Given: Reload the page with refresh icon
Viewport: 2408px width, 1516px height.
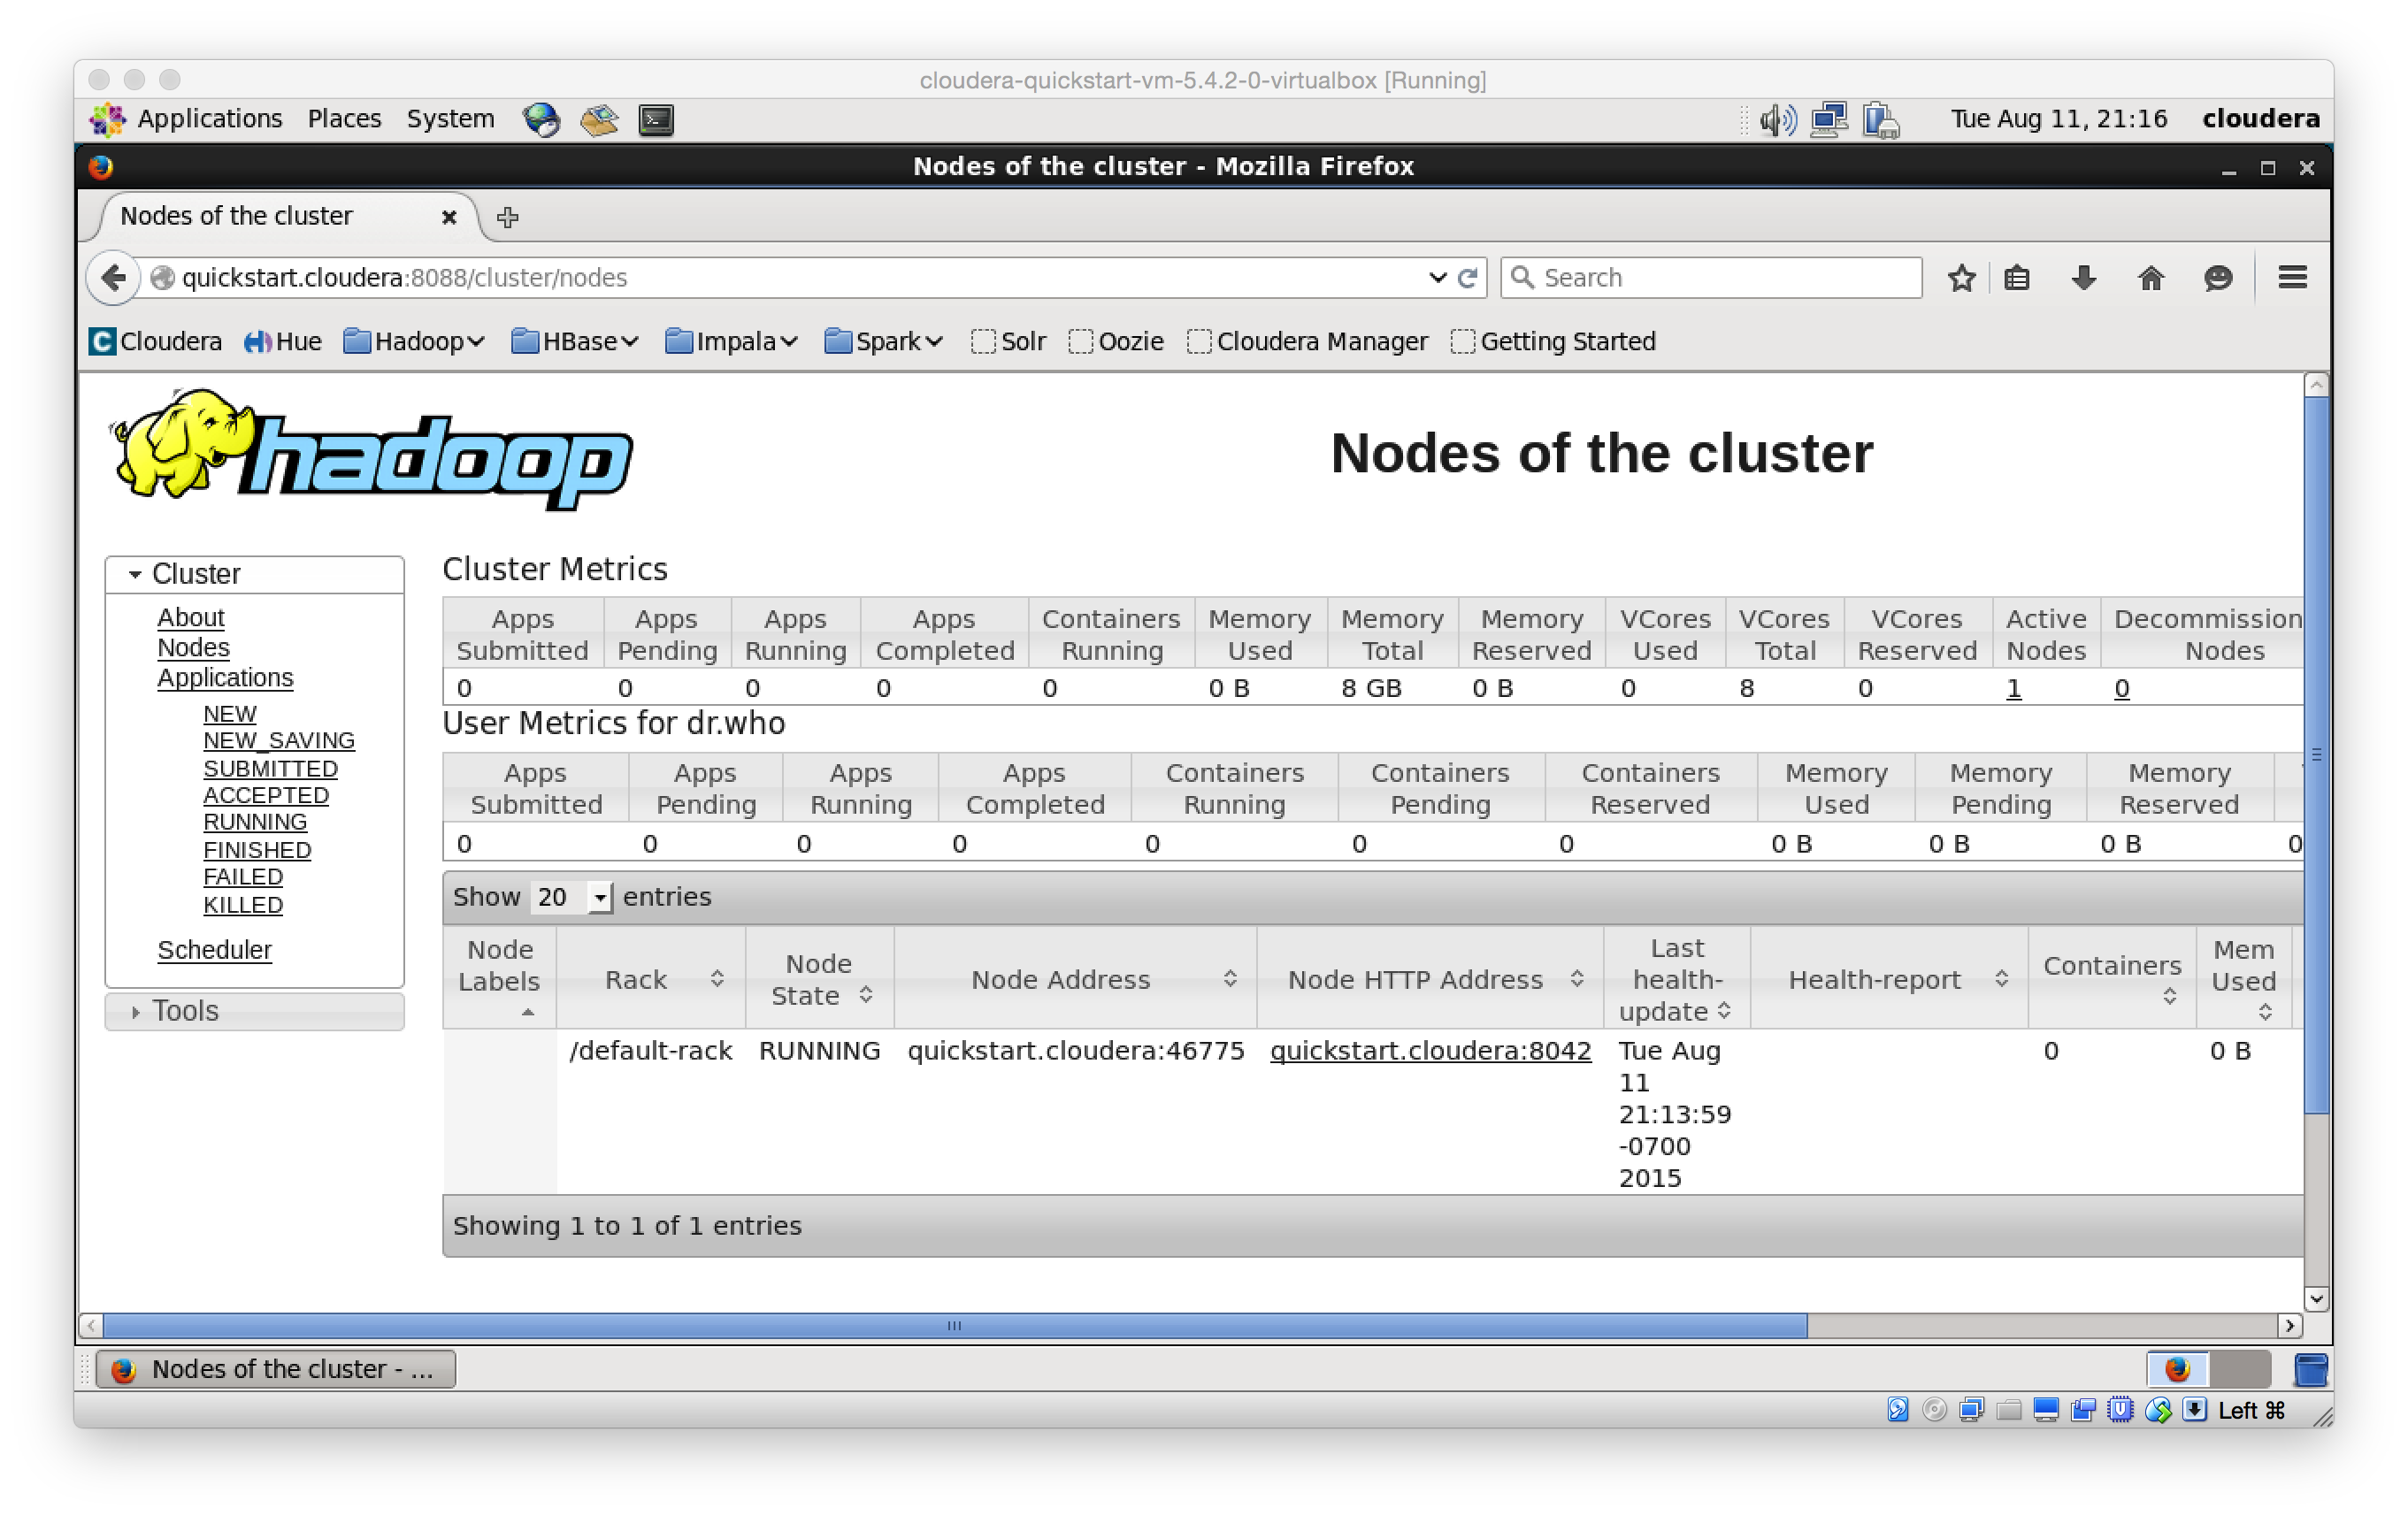Looking at the screenshot, I should 1468,278.
